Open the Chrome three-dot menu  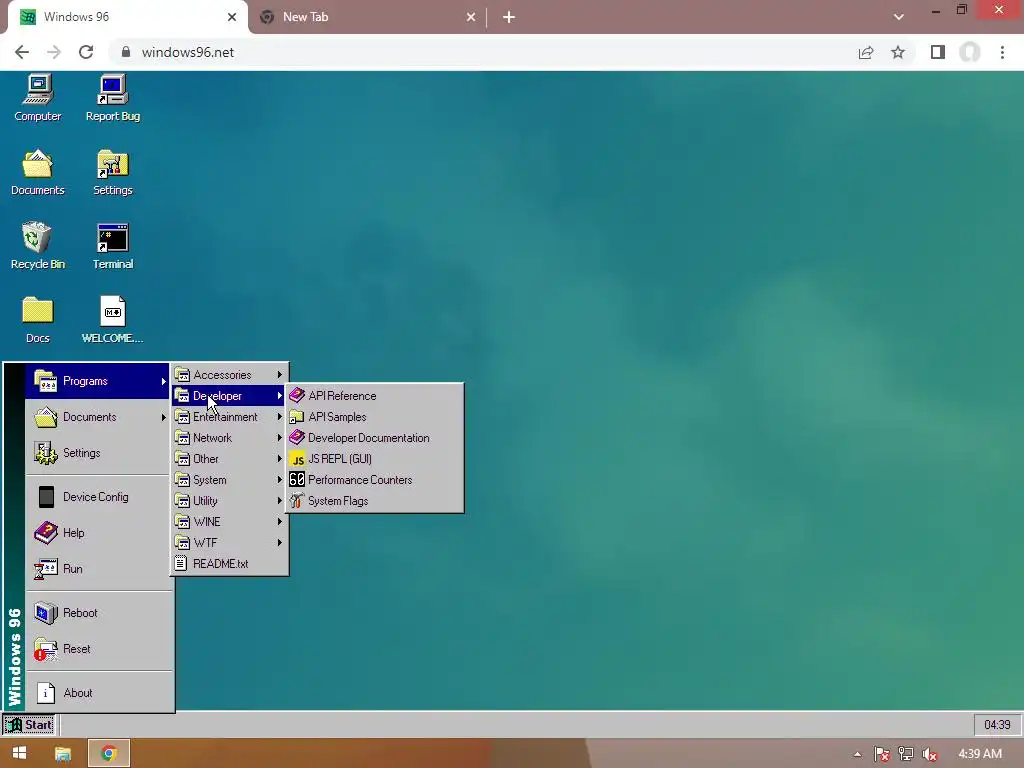click(1002, 52)
